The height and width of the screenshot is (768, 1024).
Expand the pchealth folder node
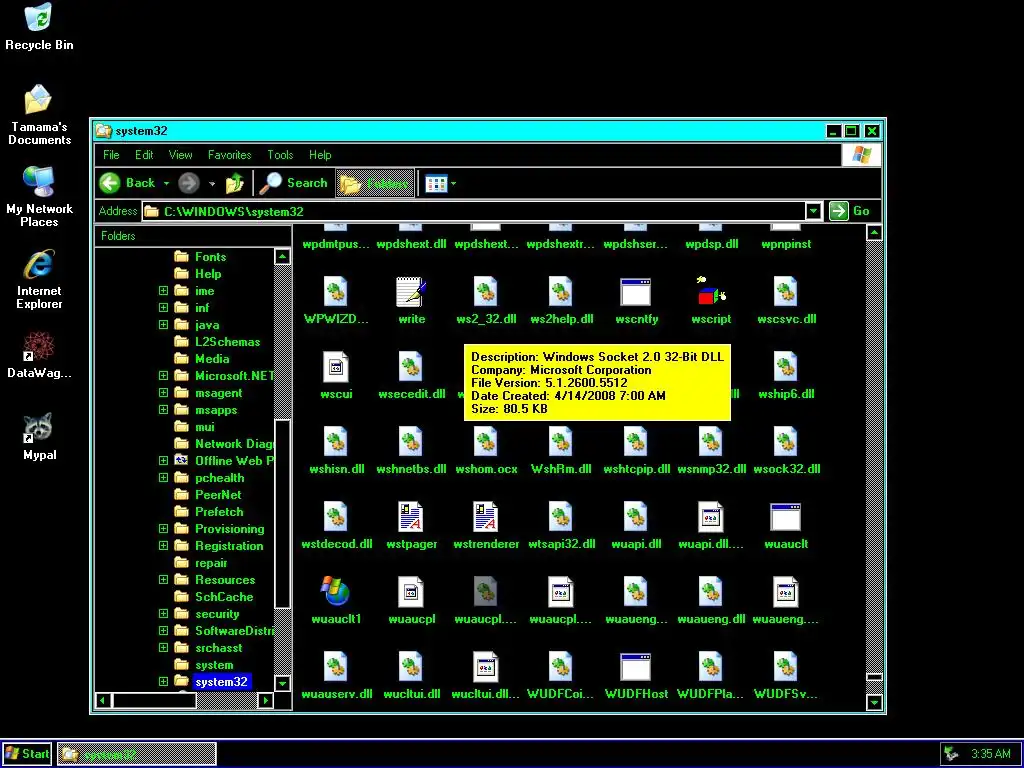coord(163,477)
